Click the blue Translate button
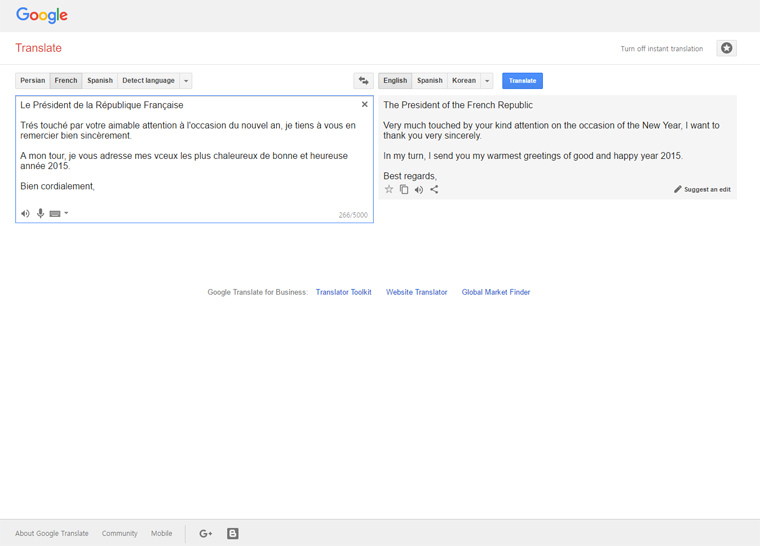This screenshot has height=546, width=760. pos(522,81)
